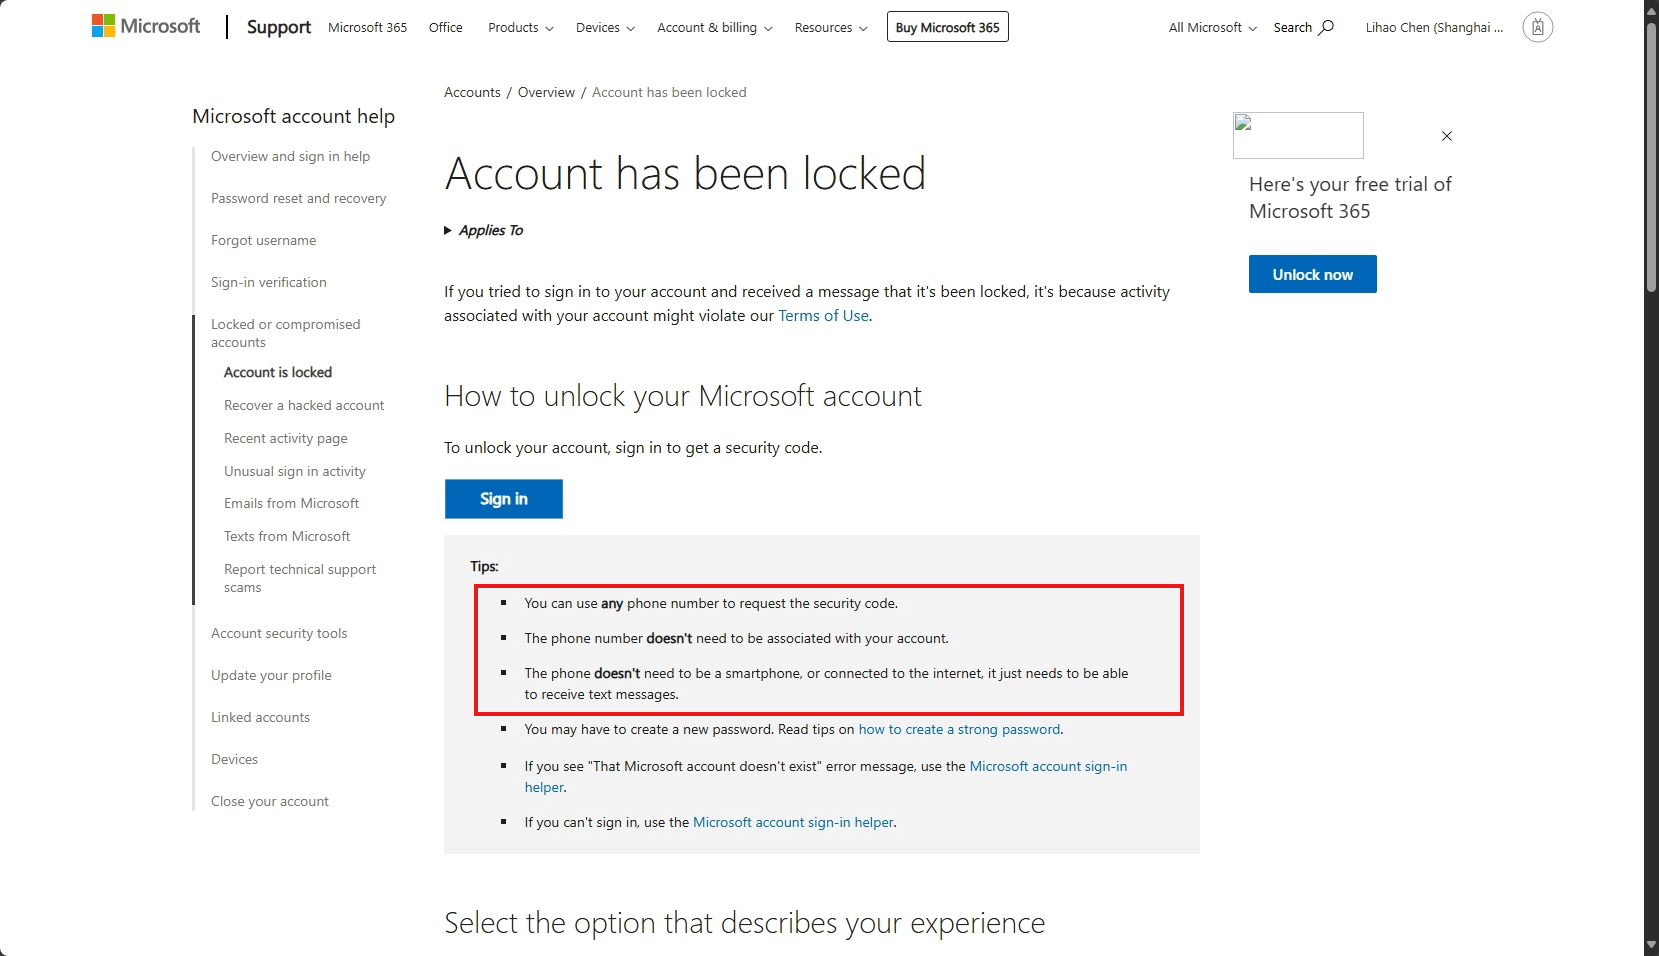
Task: Select Microsoft 365 in the top navigation
Action: coord(368,27)
